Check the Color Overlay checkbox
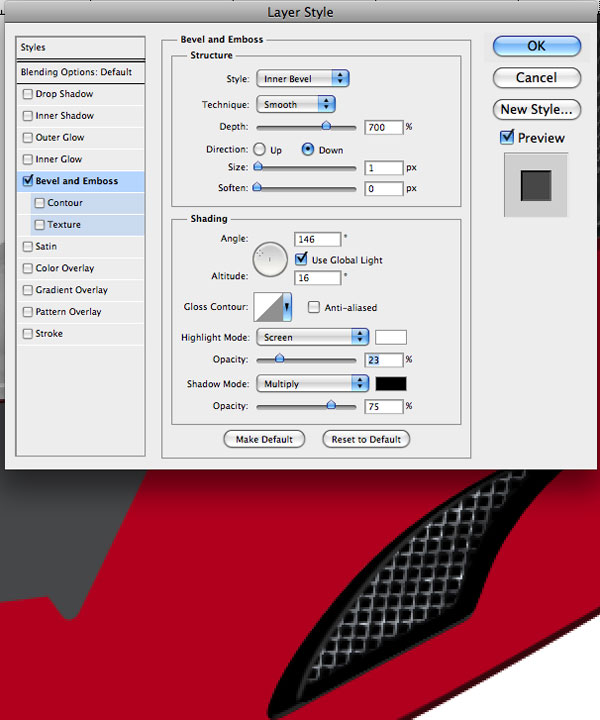This screenshot has height=720, width=600. [28, 268]
